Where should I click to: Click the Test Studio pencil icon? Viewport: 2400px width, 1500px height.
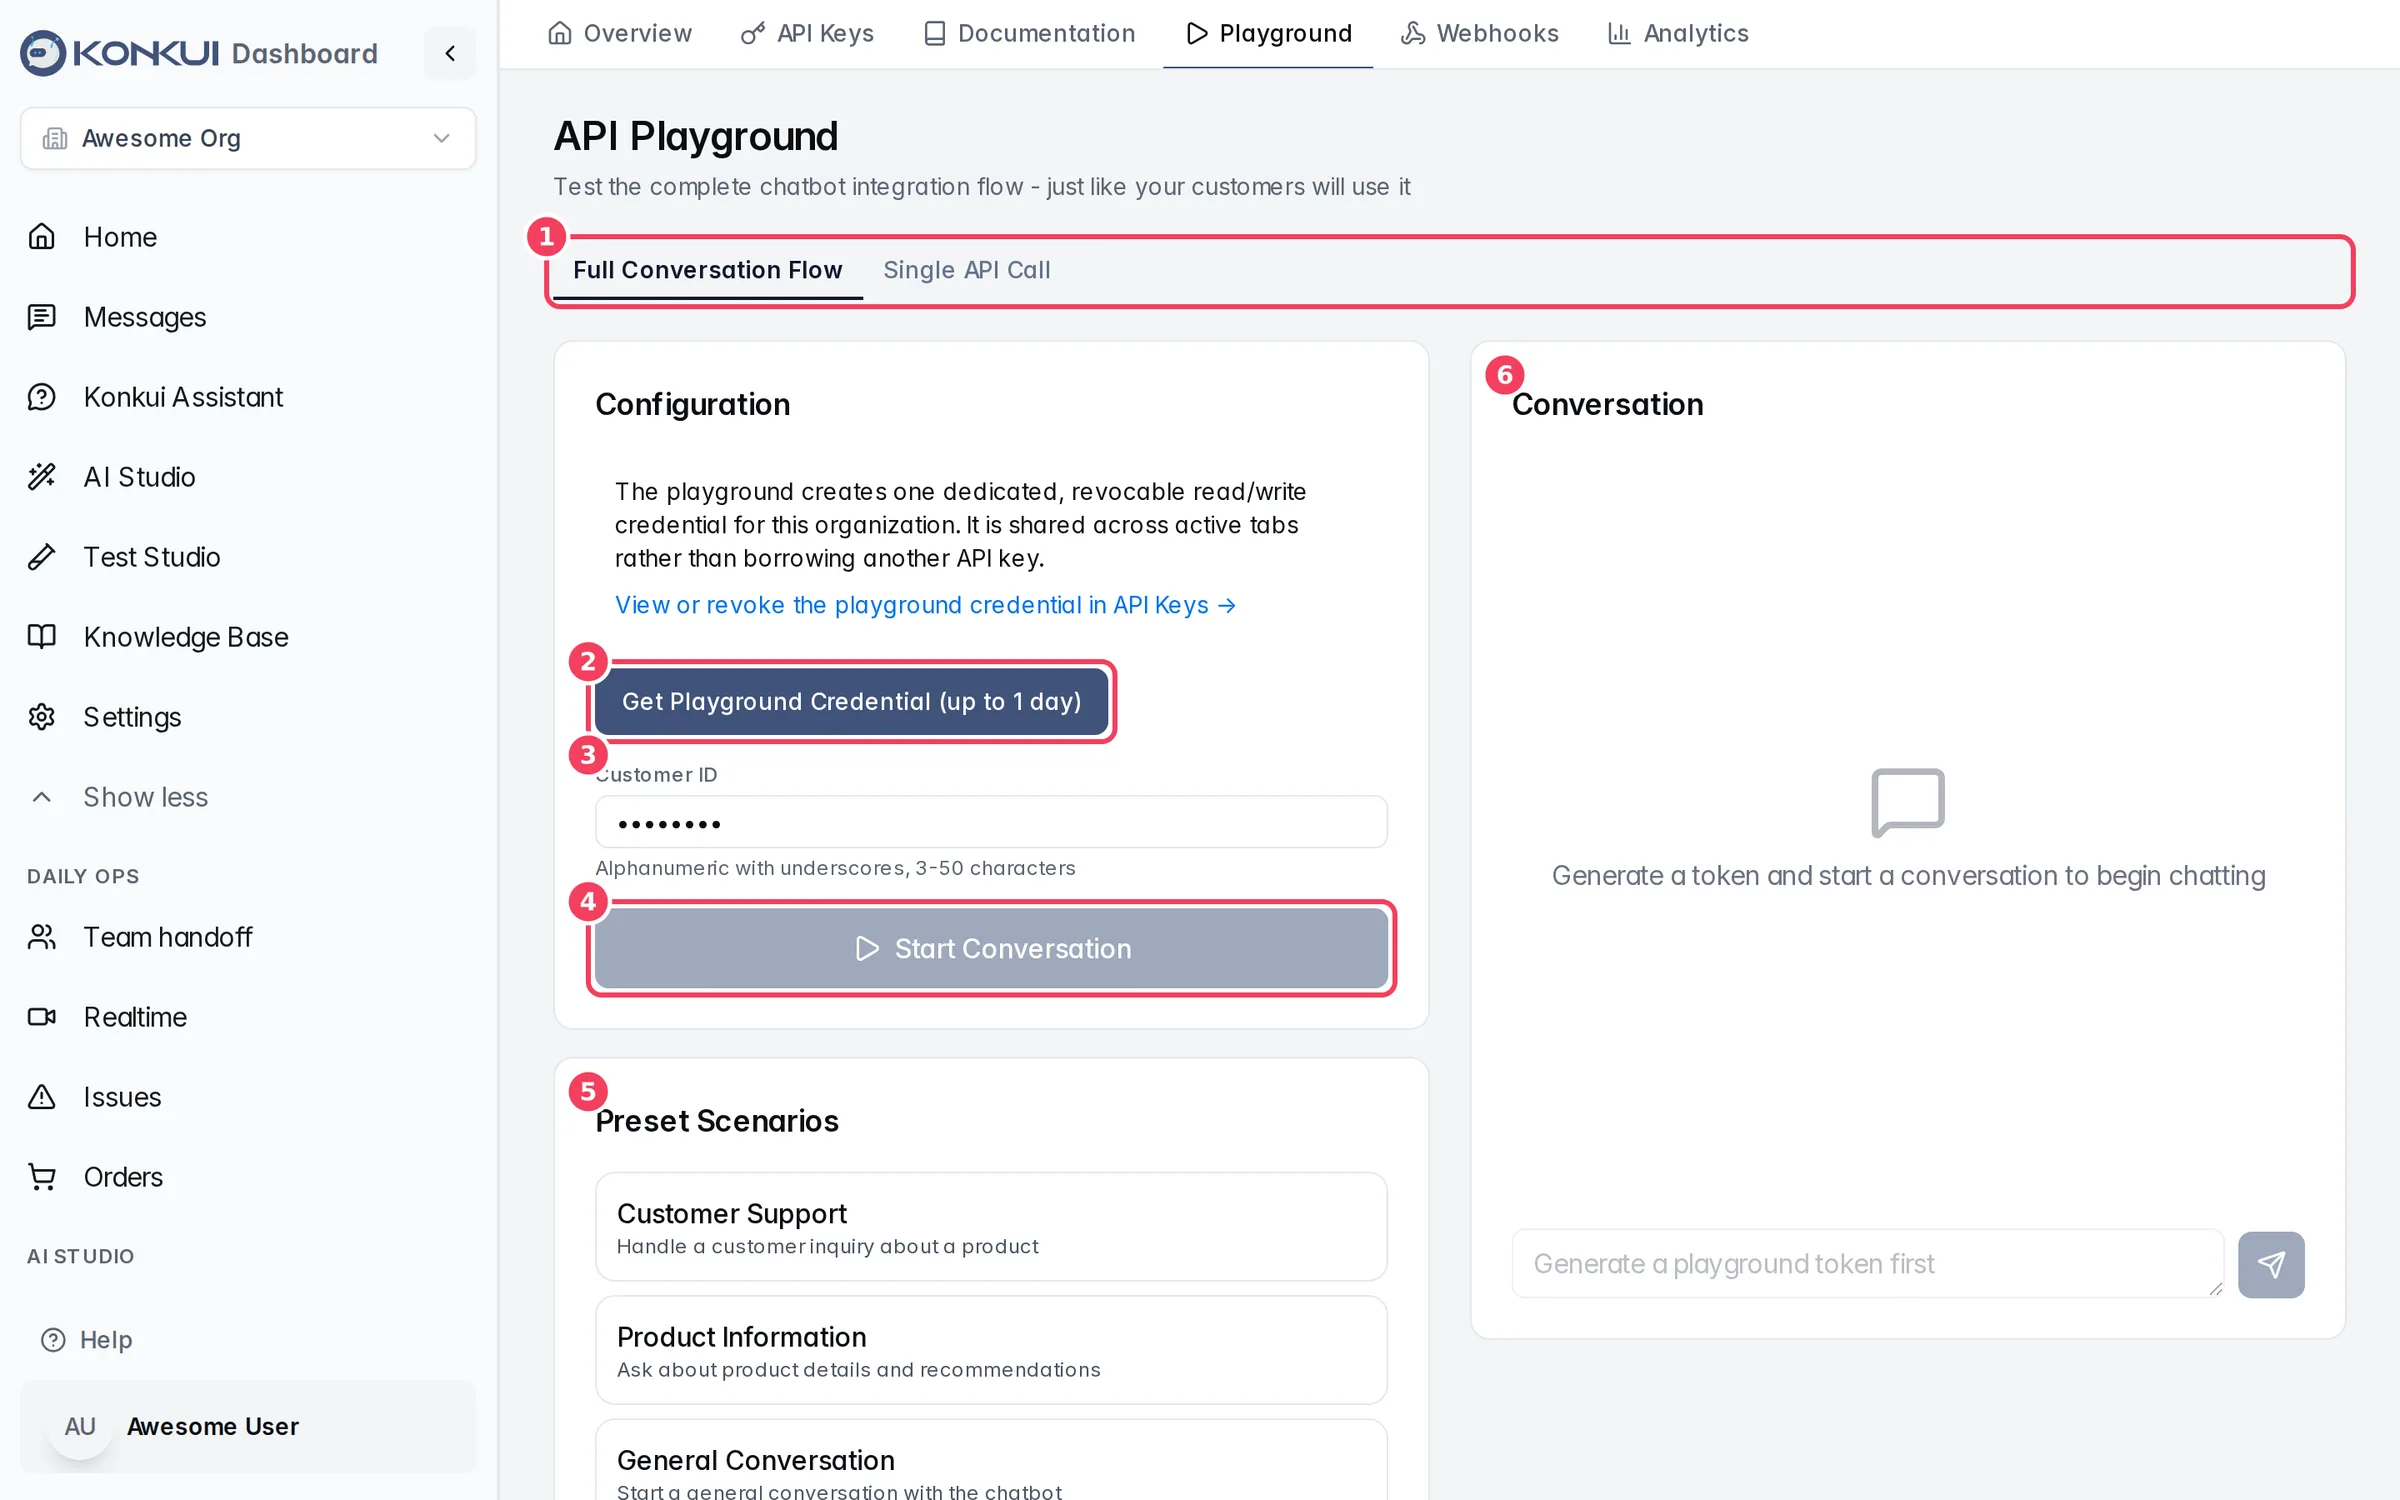pos(42,557)
